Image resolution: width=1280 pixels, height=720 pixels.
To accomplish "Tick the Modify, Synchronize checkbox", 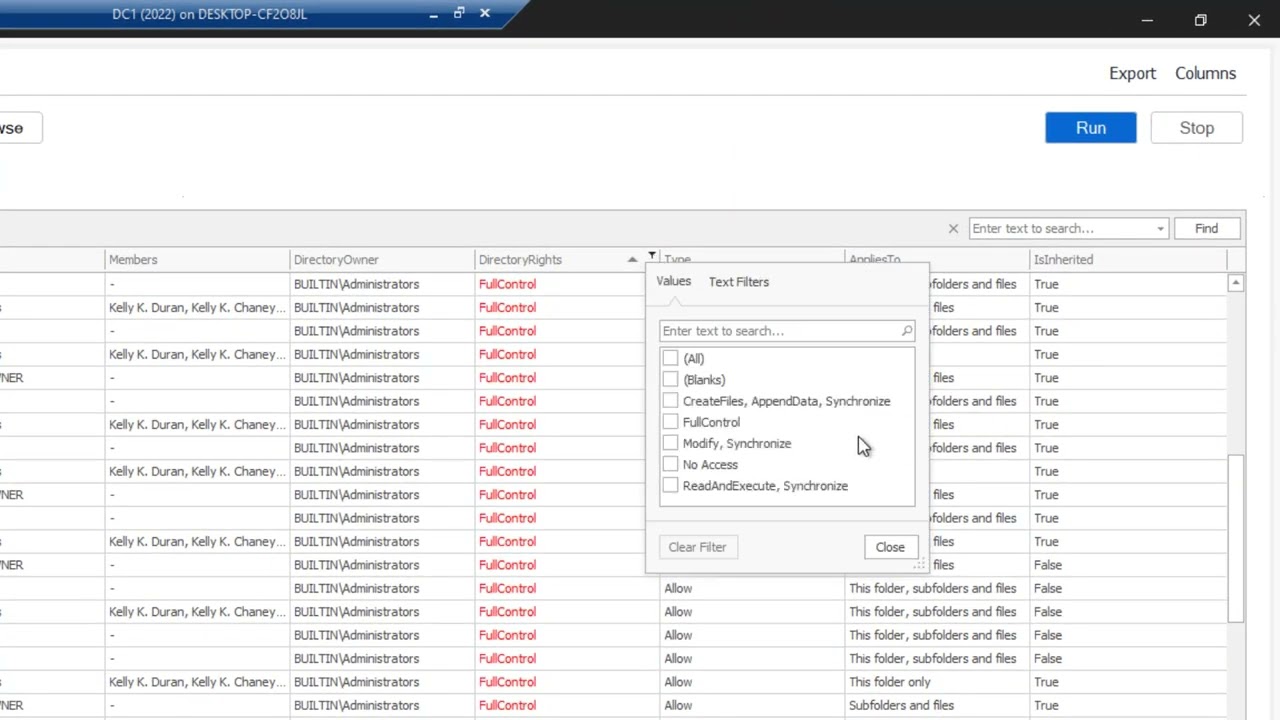I will tap(670, 443).
